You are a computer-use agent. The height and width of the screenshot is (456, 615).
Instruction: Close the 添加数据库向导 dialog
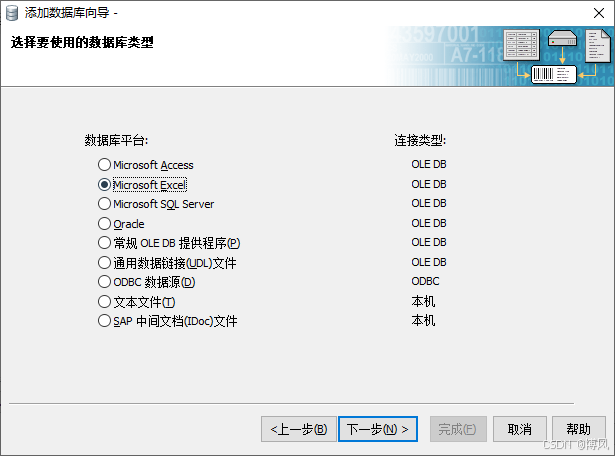click(599, 13)
